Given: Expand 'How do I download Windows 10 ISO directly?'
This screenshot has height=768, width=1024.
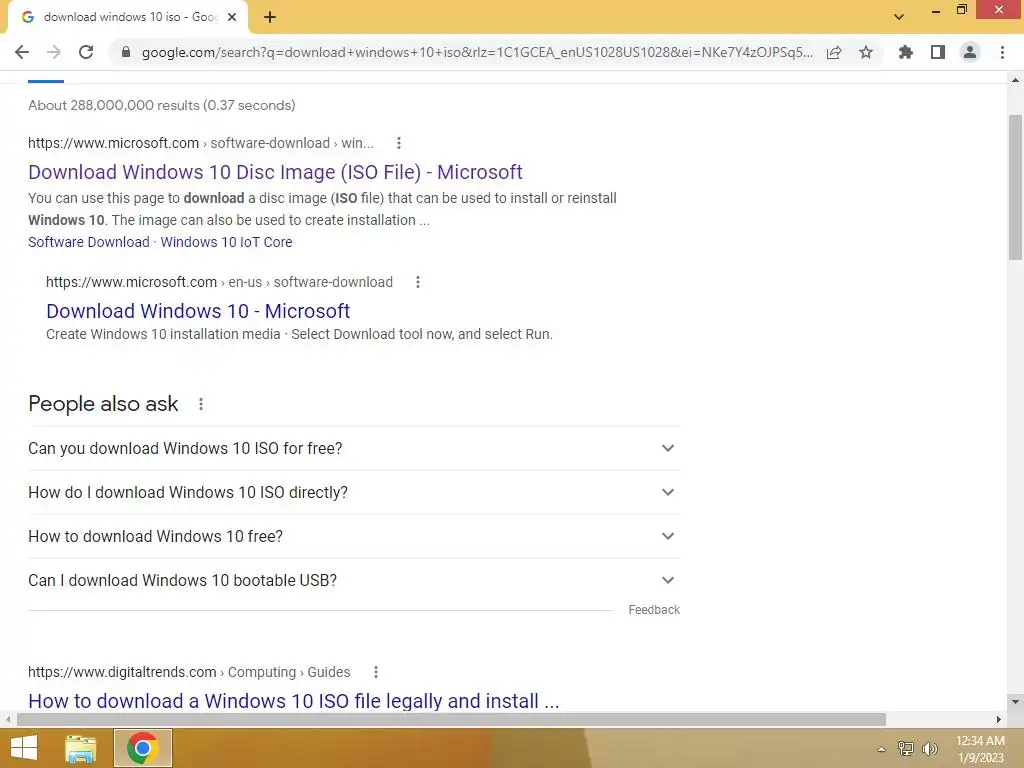Looking at the screenshot, I should point(354,492).
